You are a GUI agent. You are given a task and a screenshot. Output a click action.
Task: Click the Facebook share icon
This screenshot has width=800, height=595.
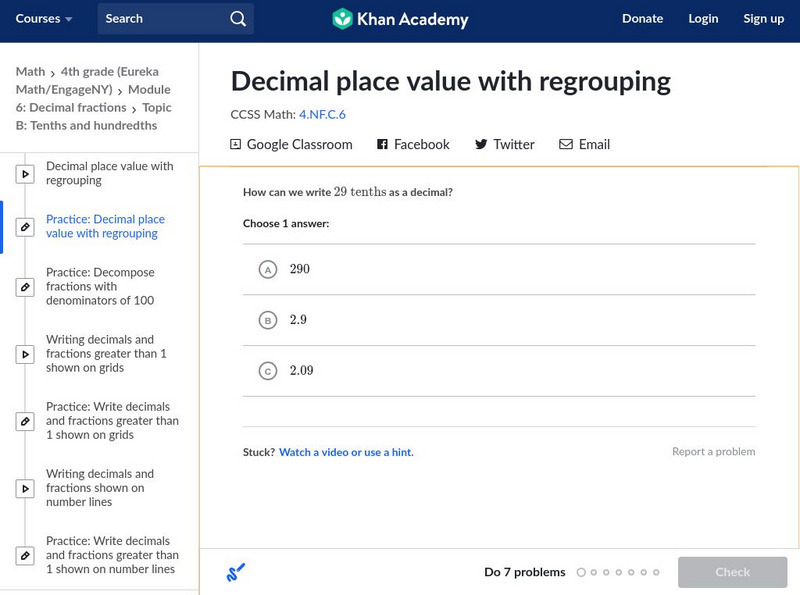(382, 144)
